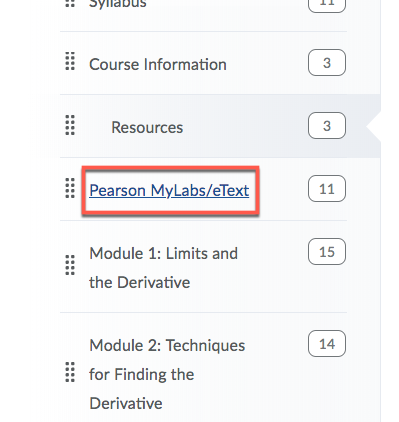399x422 pixels.
Task: Click the 14 badge for Module 2
Action: tap(327, 344)
